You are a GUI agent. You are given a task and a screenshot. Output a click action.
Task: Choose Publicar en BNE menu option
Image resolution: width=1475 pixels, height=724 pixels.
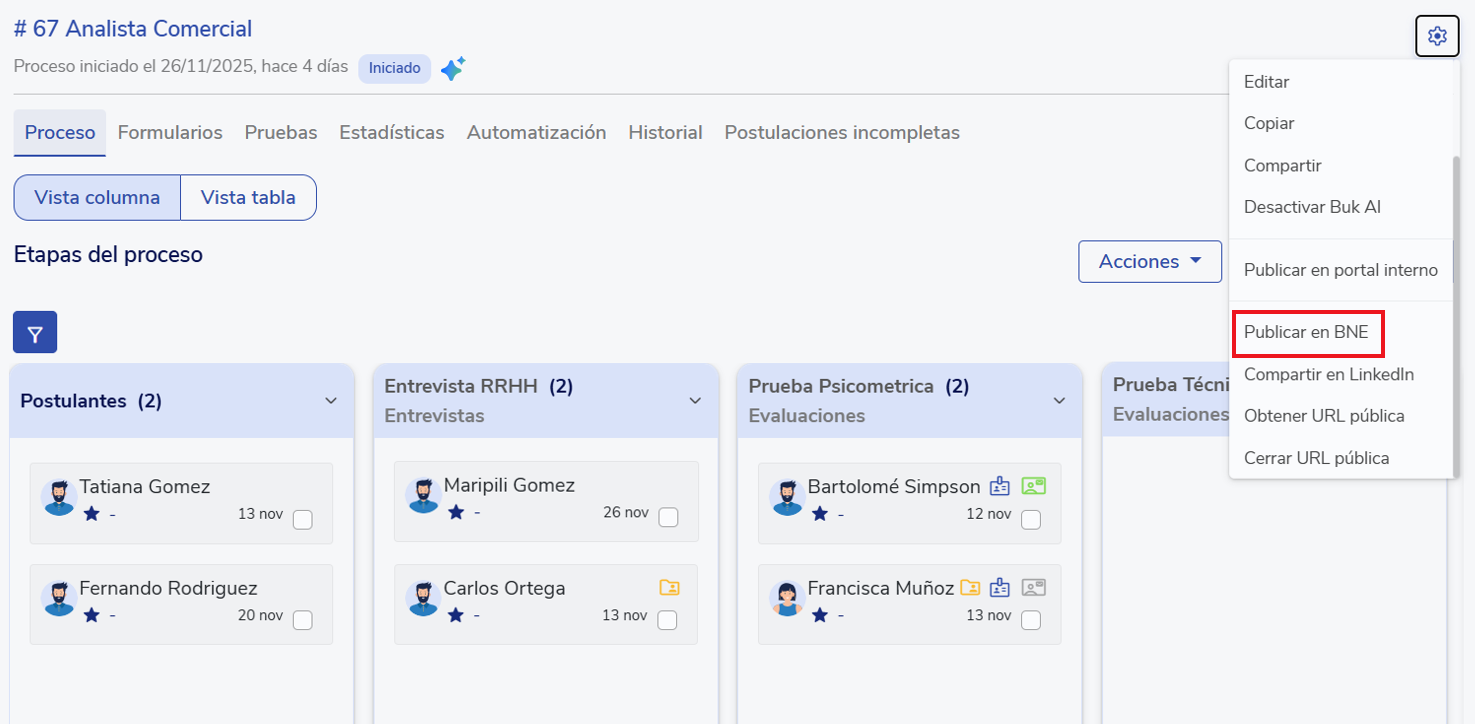click(1306, 333)
